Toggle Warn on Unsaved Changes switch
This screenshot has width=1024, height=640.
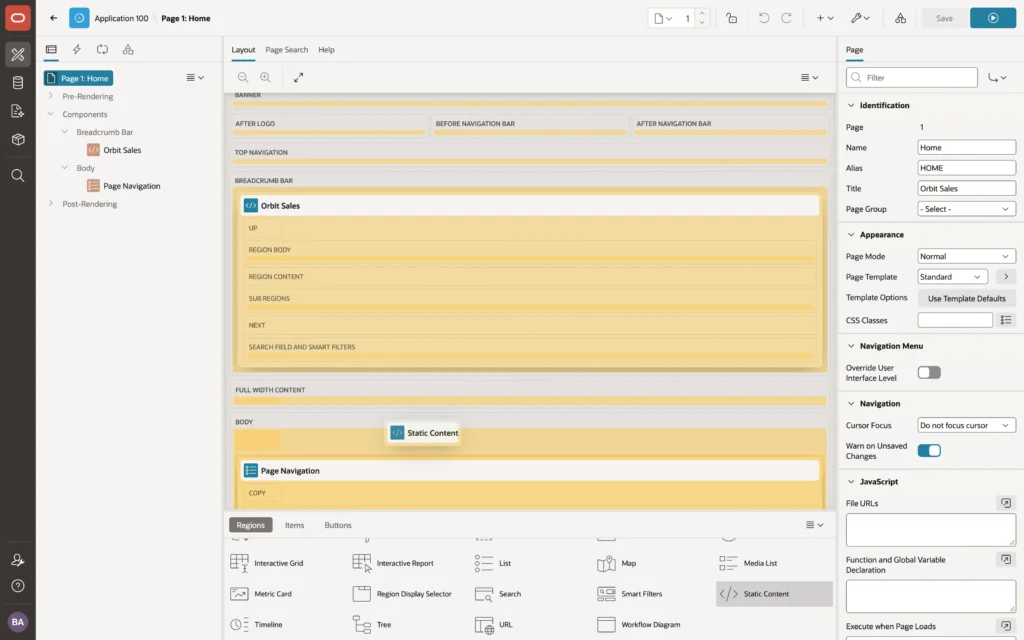(929, 451)
